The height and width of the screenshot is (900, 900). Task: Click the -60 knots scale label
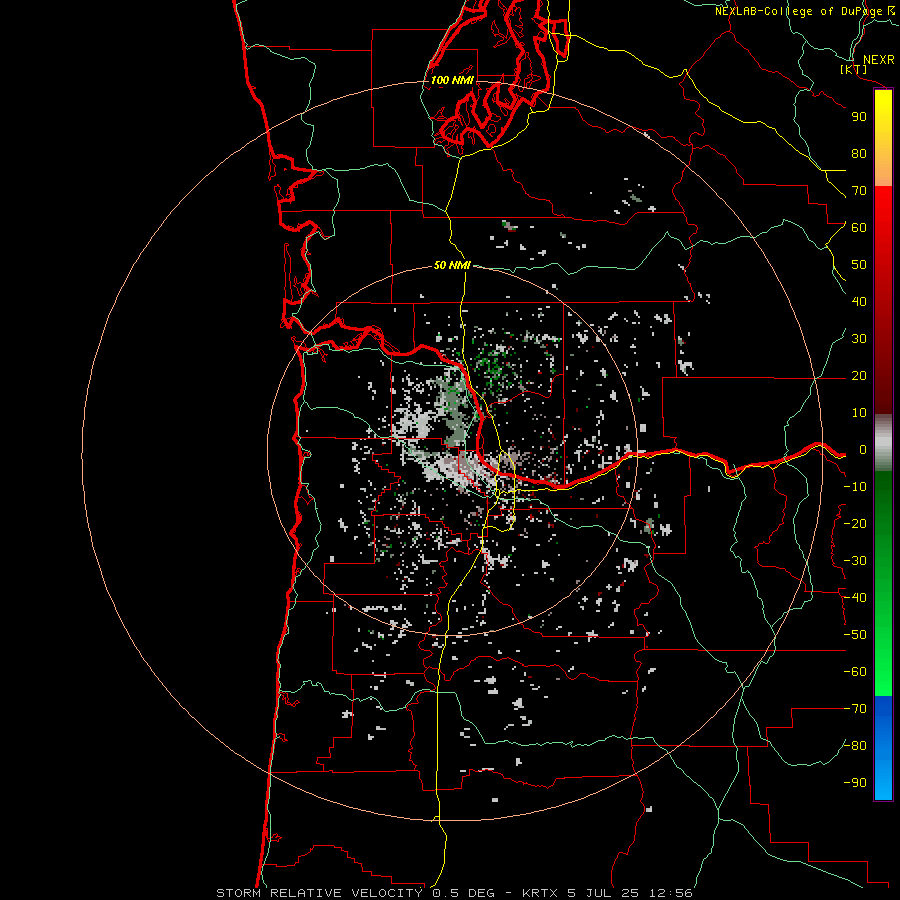pos(855,672)
